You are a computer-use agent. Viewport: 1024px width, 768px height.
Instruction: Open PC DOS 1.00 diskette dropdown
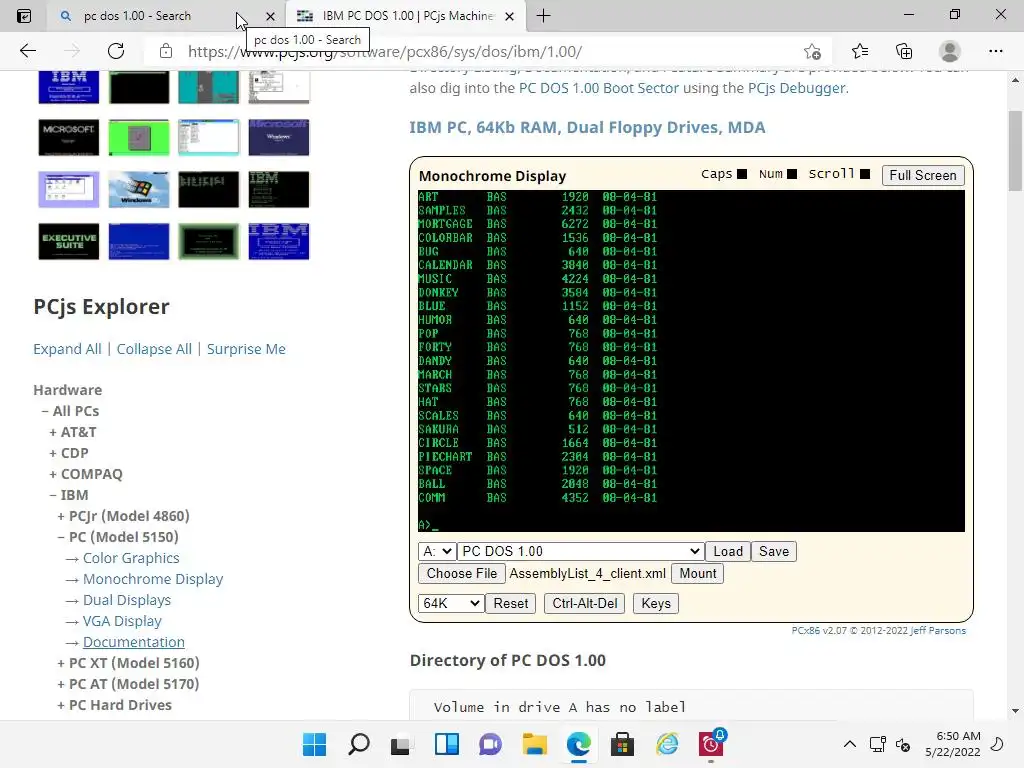tap(581, 551)
